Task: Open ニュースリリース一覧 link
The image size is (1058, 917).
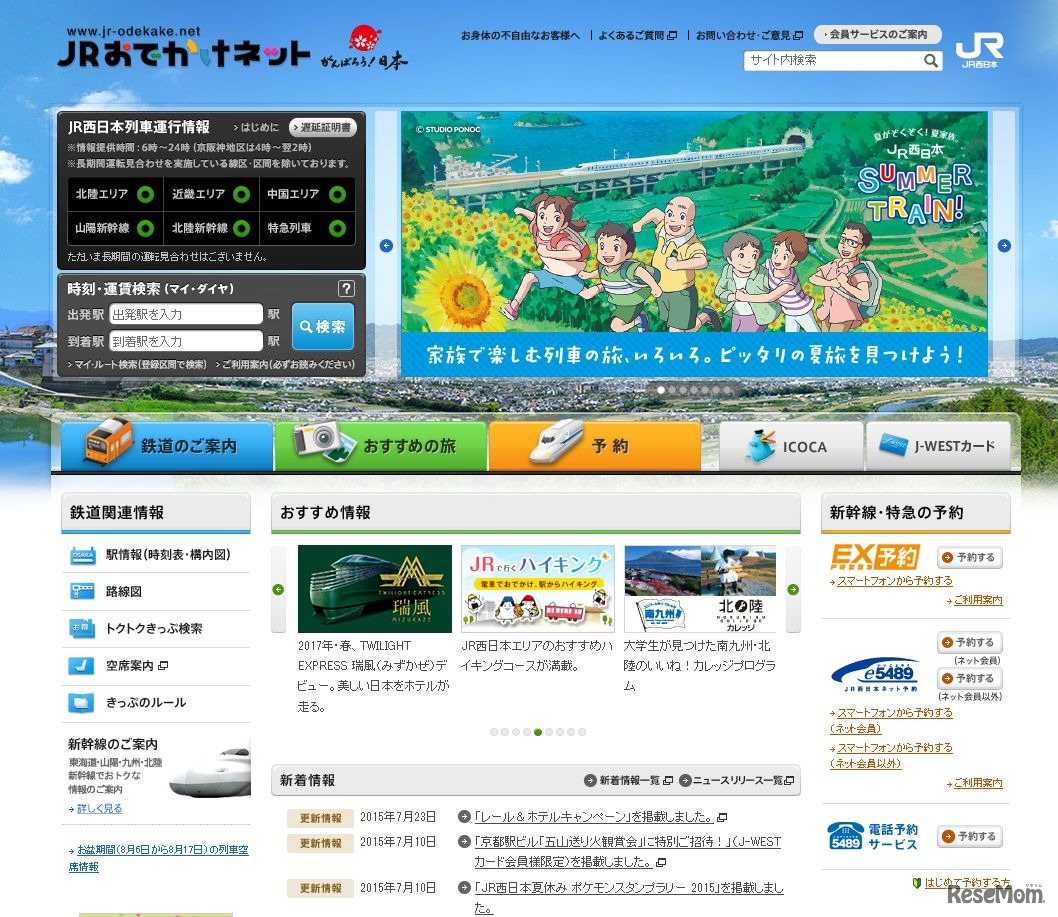Action: point(737,781)
